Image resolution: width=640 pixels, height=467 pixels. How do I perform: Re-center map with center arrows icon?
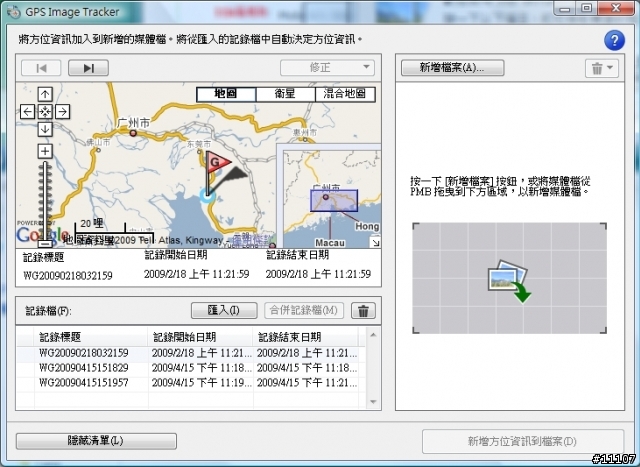point(45,111)
